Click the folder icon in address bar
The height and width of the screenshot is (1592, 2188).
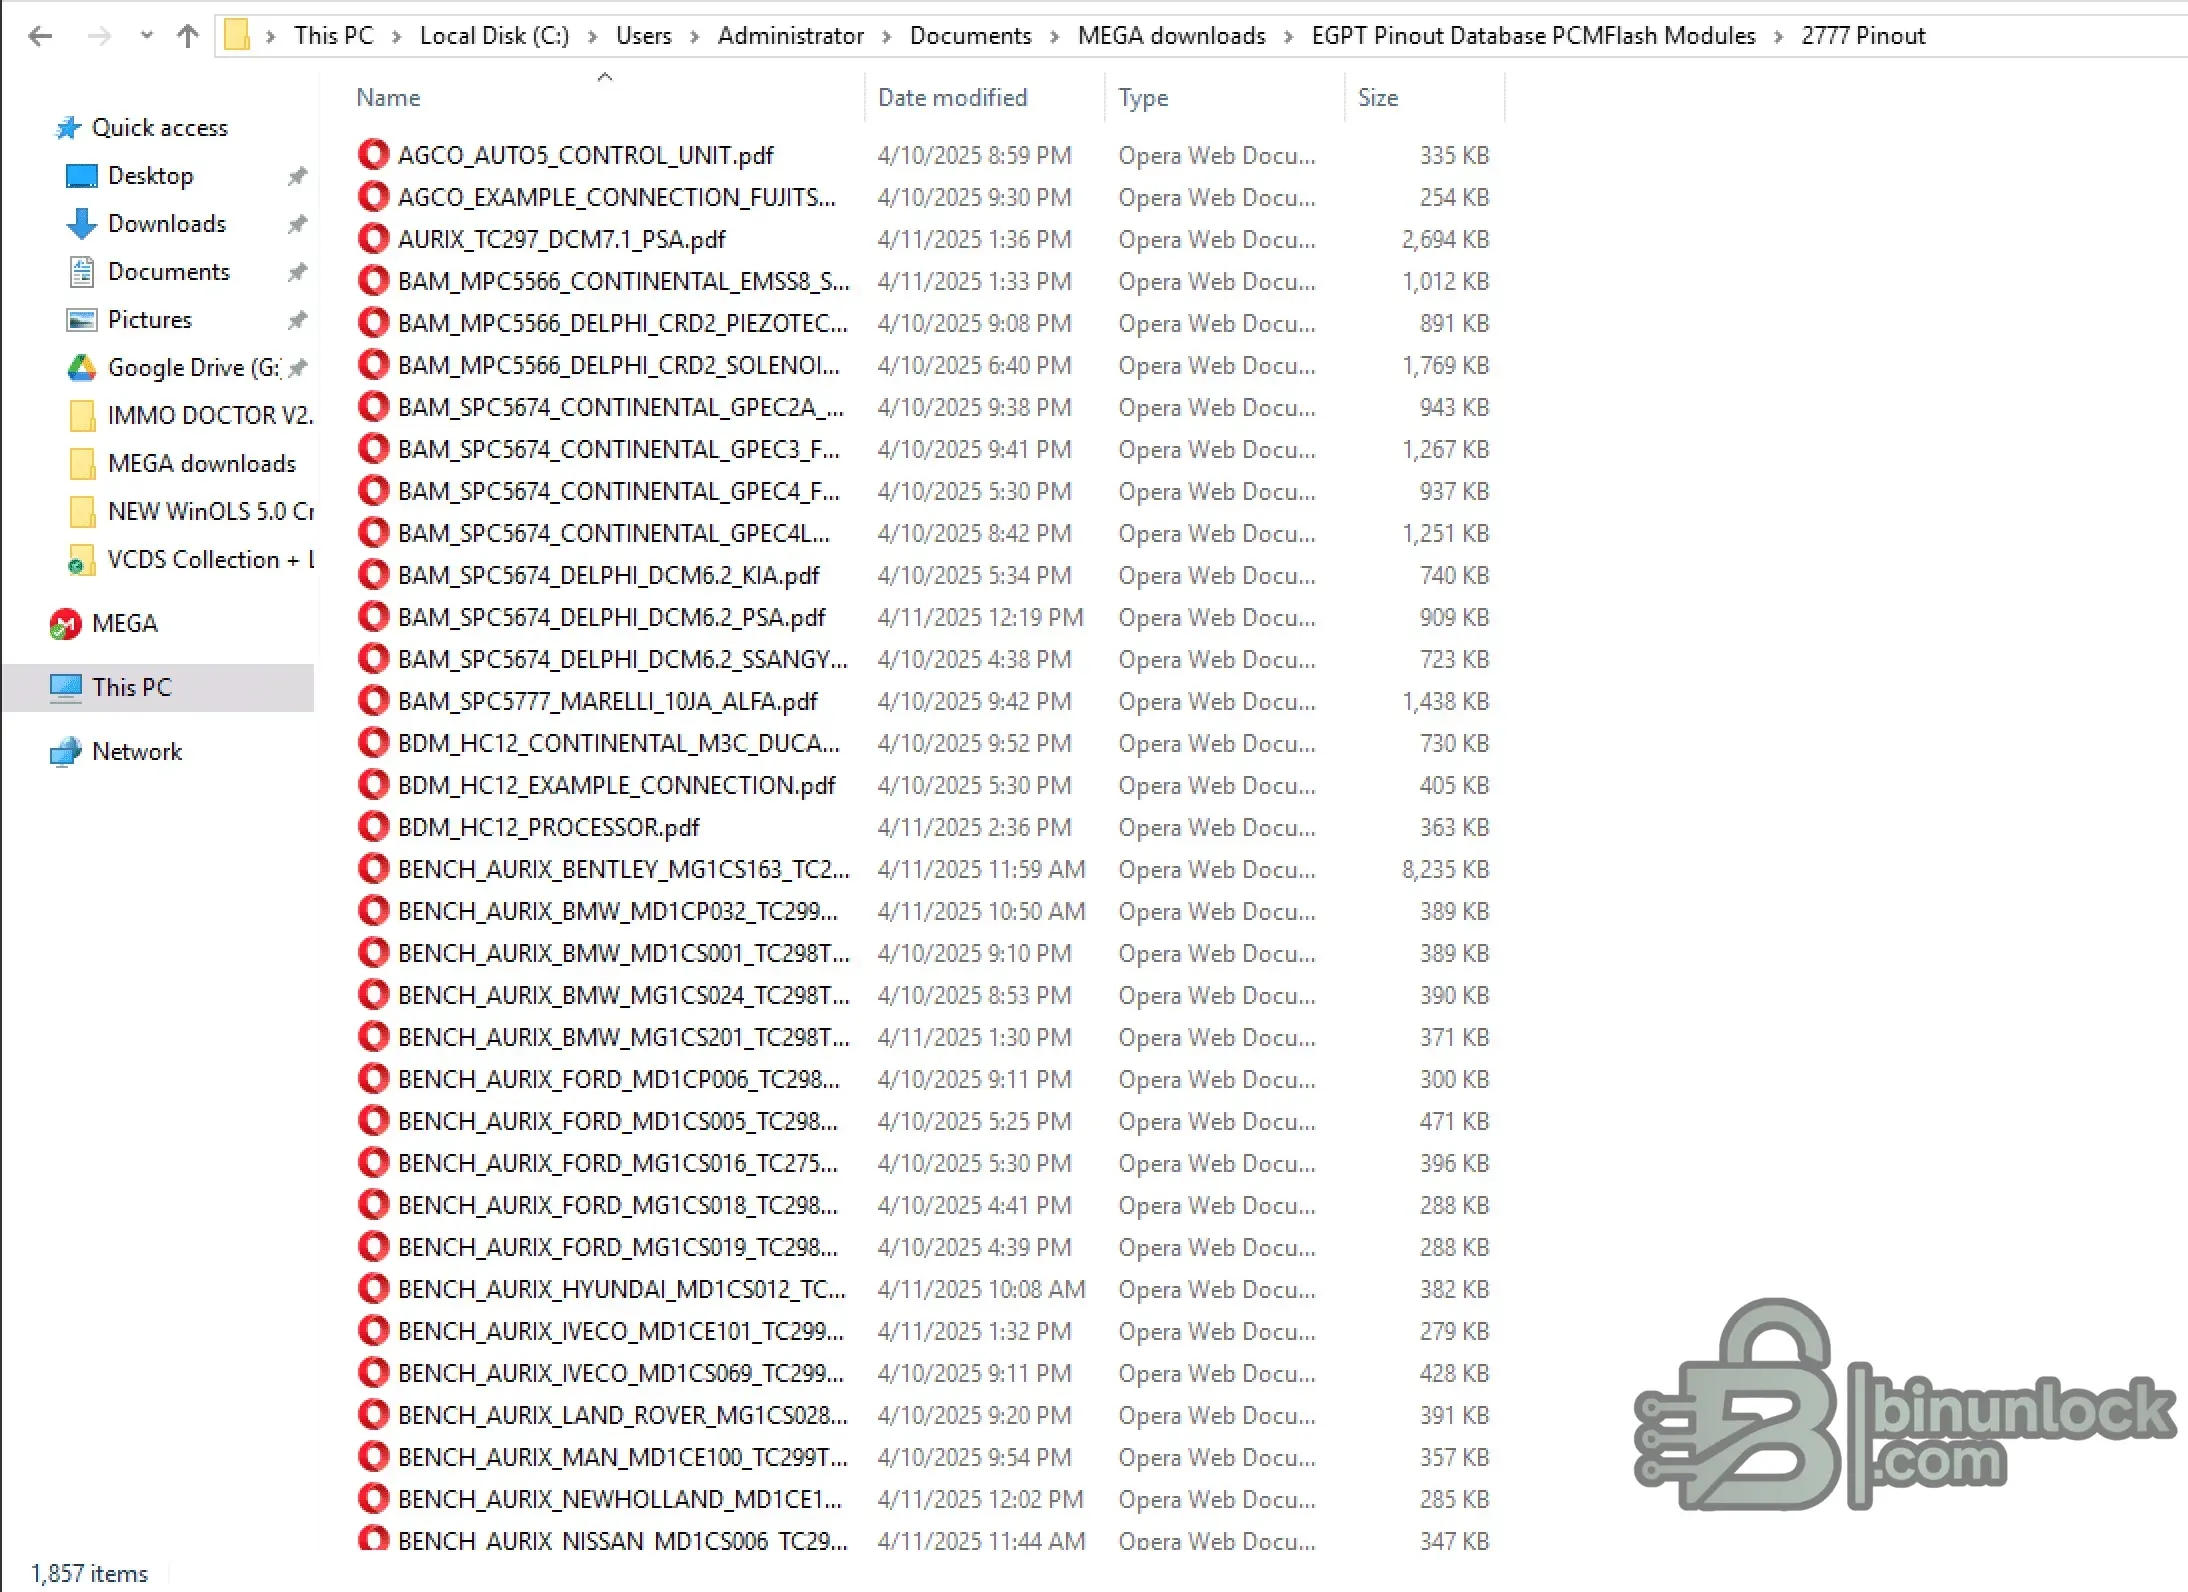coord(236,36)
